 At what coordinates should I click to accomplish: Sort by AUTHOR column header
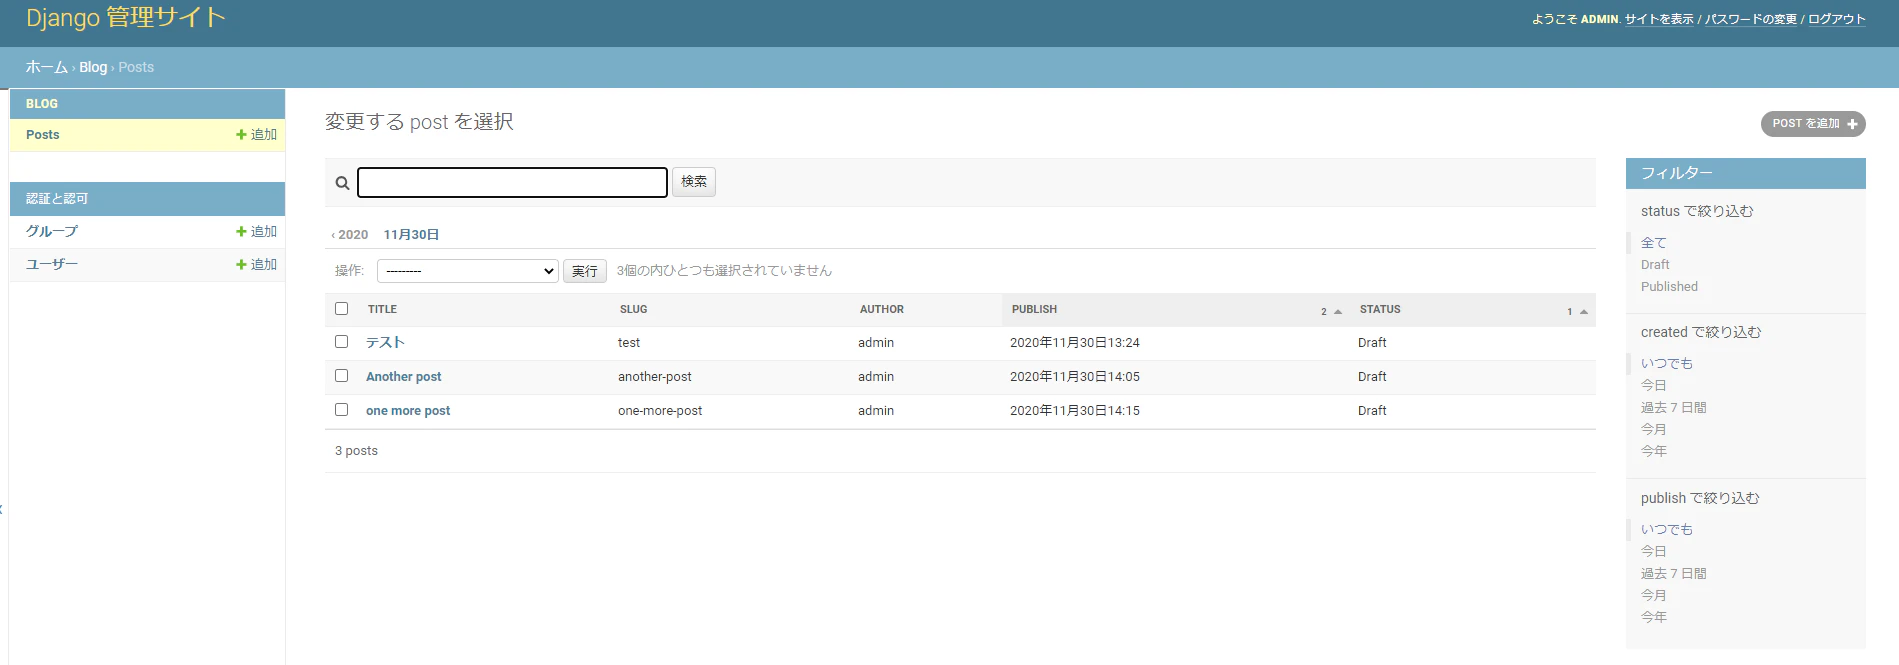pos(882,310)
